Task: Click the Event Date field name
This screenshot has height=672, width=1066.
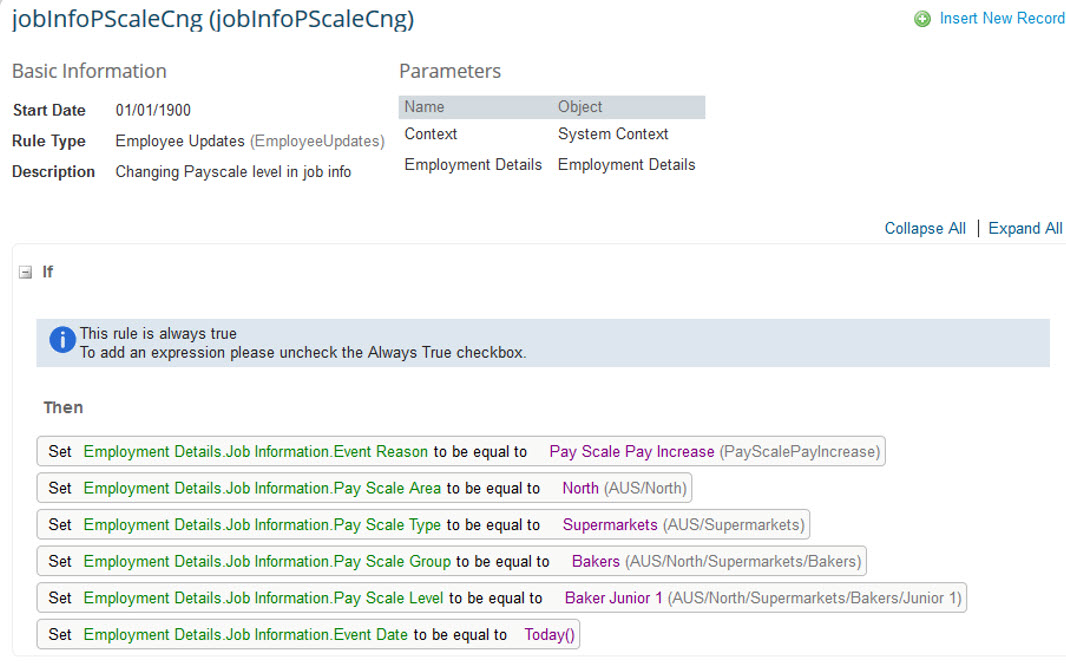Action: 245,635
